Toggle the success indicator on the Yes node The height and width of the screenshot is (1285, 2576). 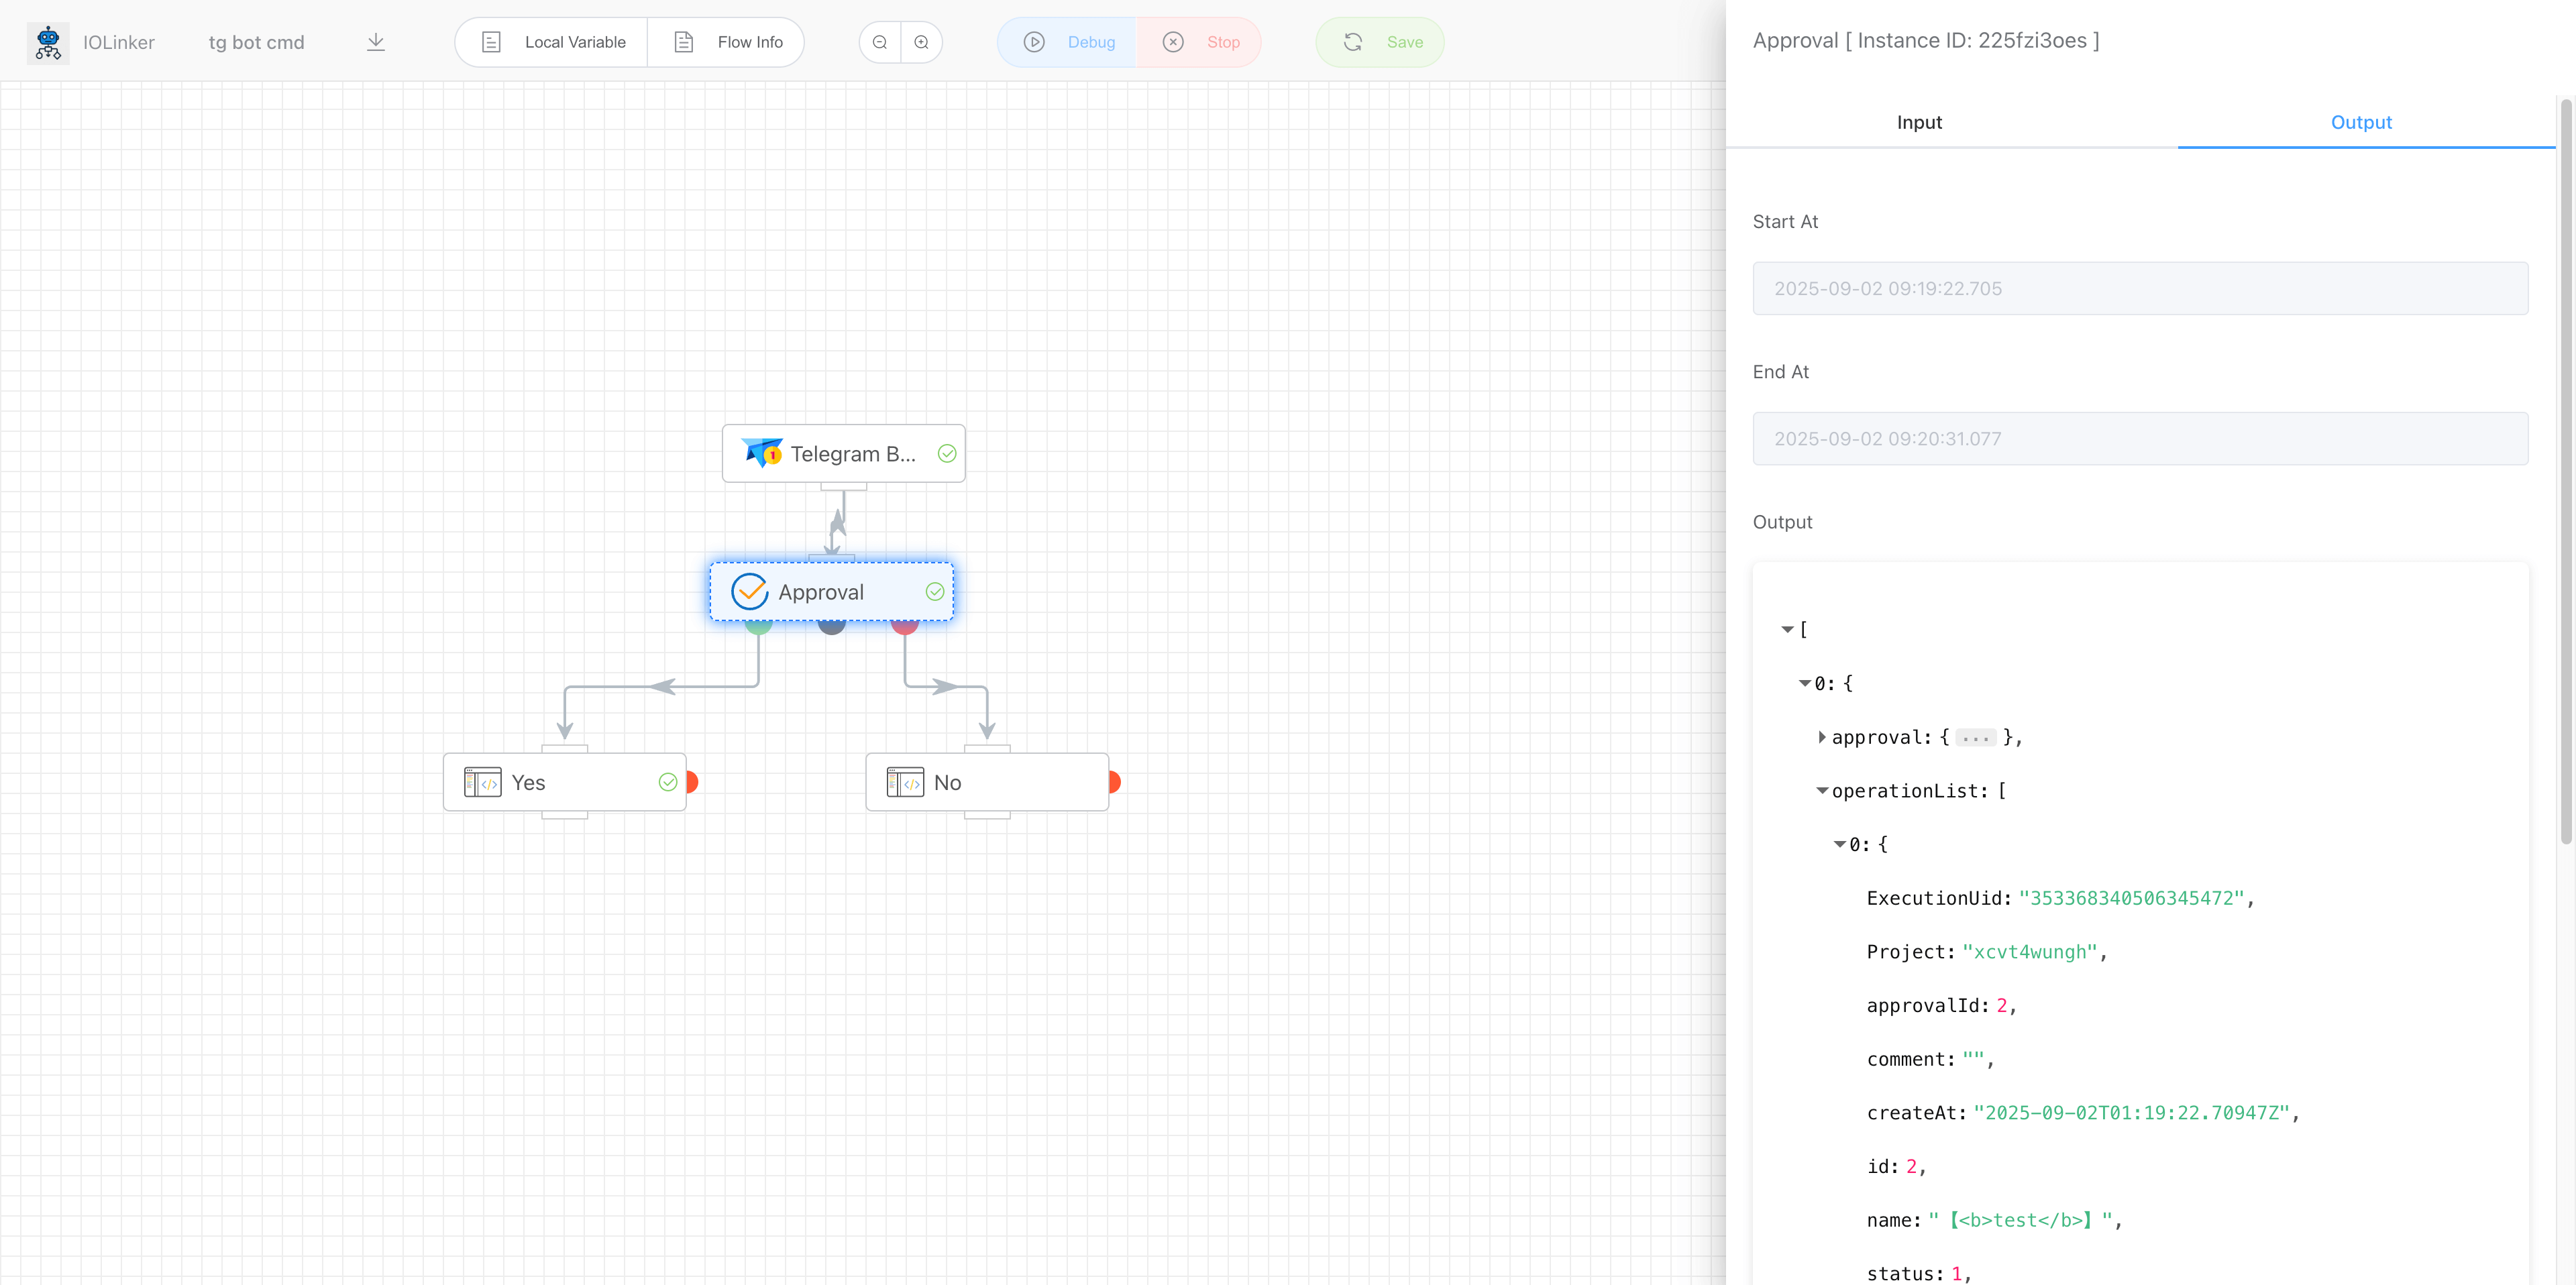(668, 782)
